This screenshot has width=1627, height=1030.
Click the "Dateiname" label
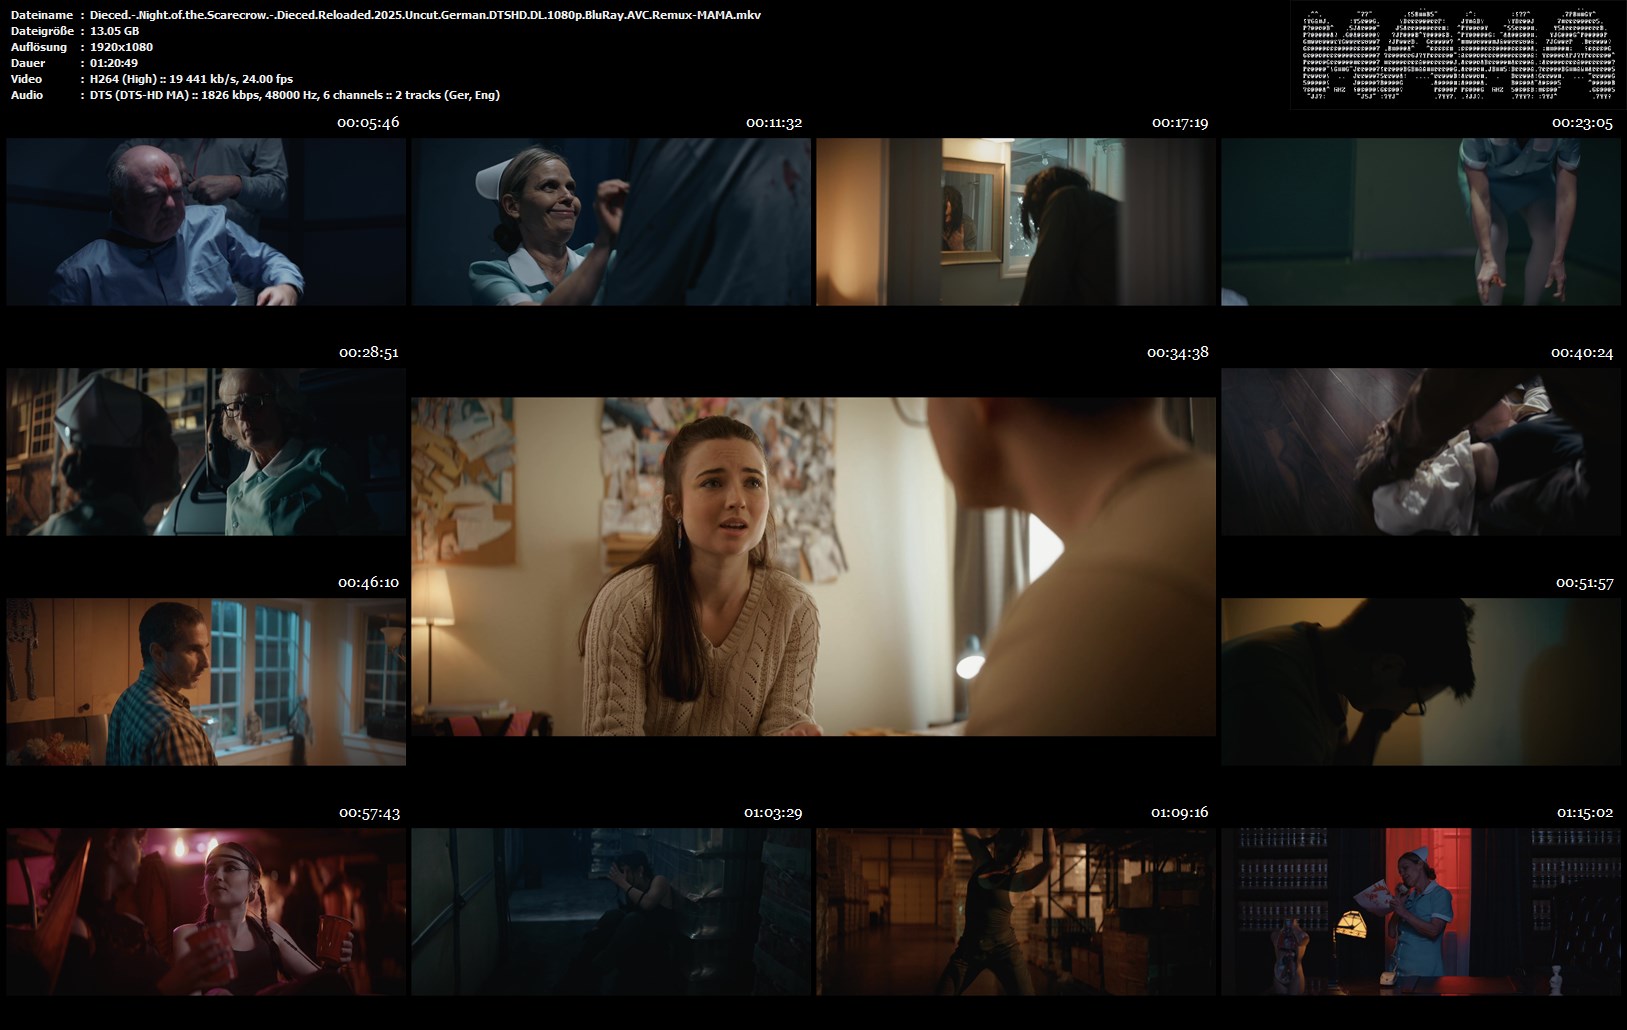click(42, 15)
